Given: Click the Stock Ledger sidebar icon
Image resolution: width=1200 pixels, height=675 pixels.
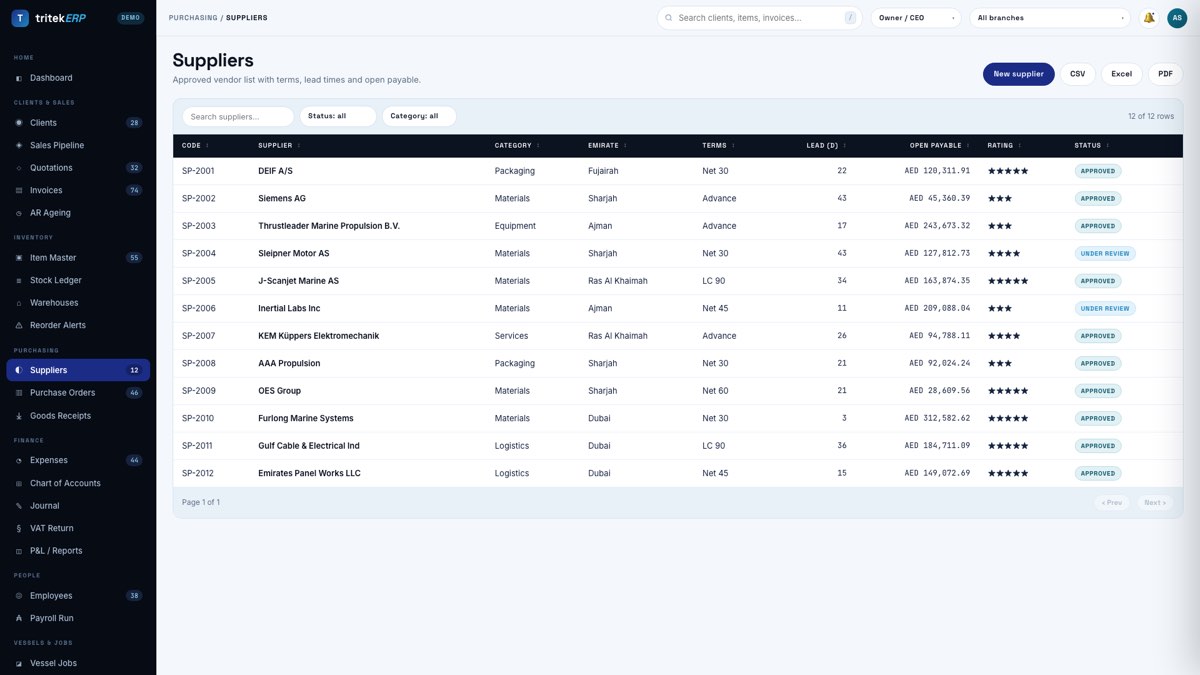Looking at the screenshot, I should tap(19, 280).
